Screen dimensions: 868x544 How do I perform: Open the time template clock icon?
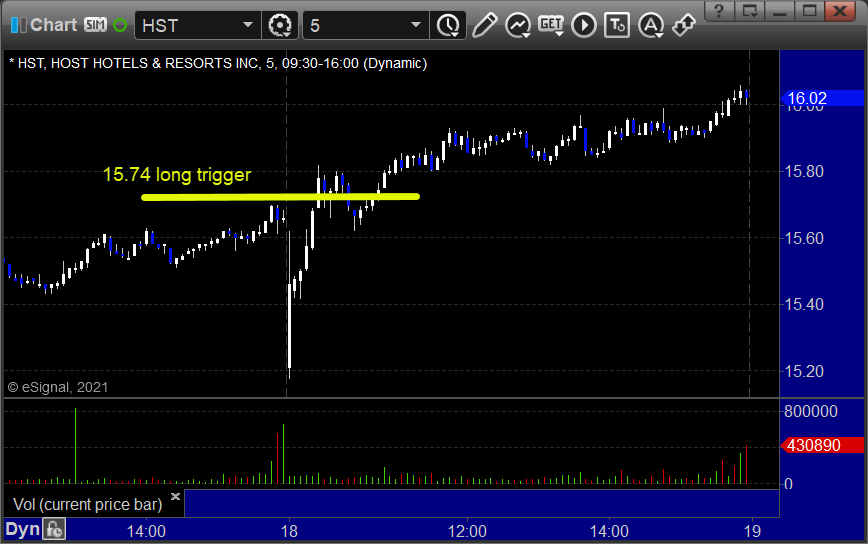pos(448,25)
